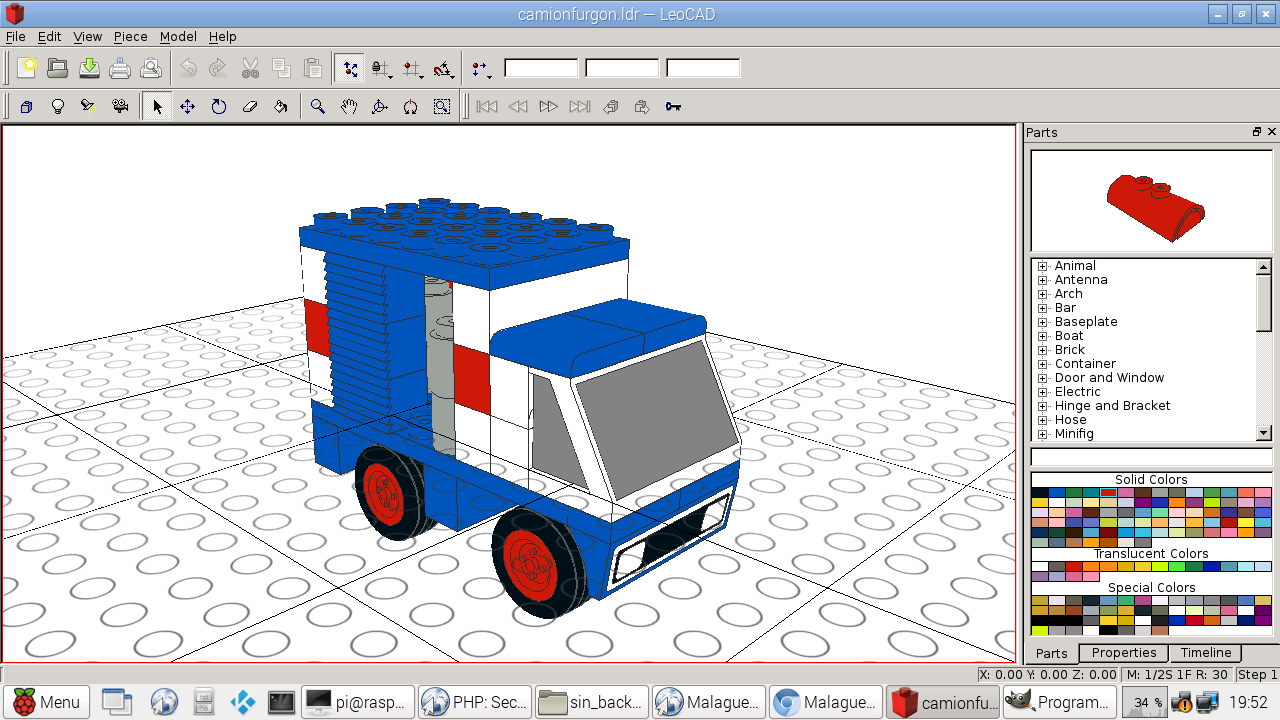Activate the Pan hand tool

[348, 106]
